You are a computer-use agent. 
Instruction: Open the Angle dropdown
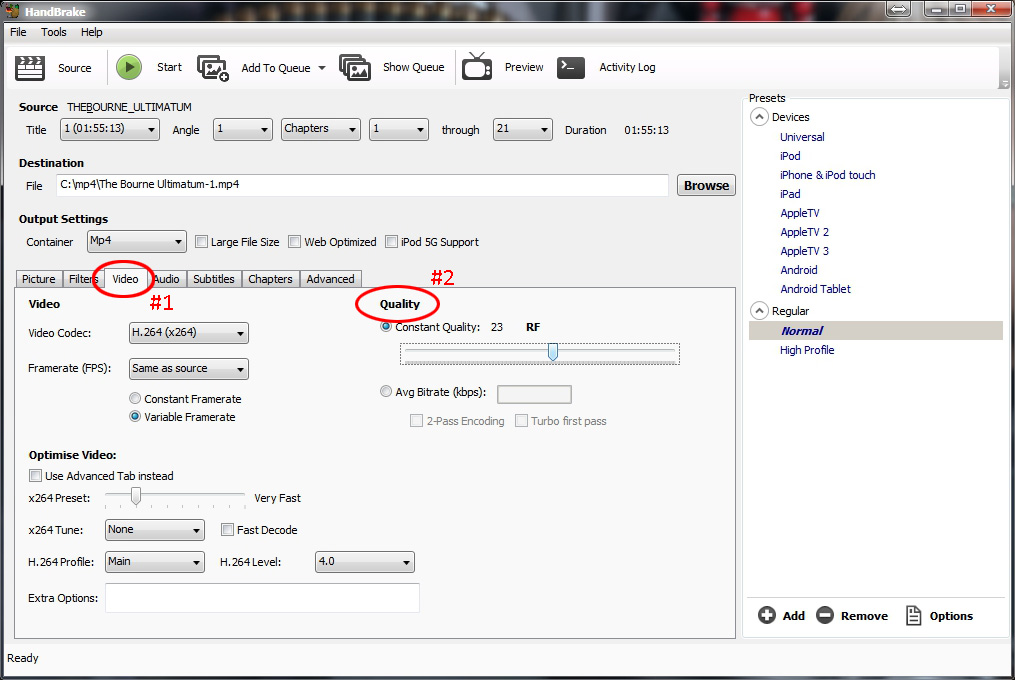pyautogui.click(x=242, y=129)
